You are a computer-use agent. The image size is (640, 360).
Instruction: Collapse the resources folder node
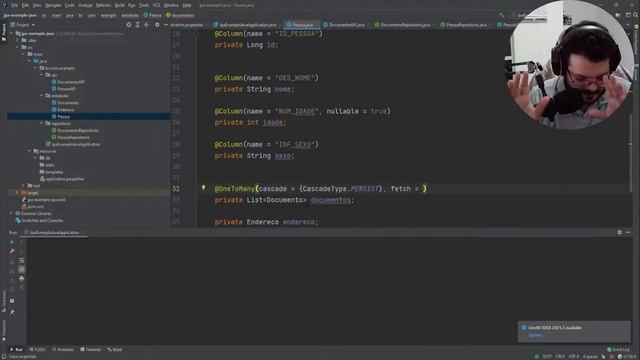click(29, 151)
